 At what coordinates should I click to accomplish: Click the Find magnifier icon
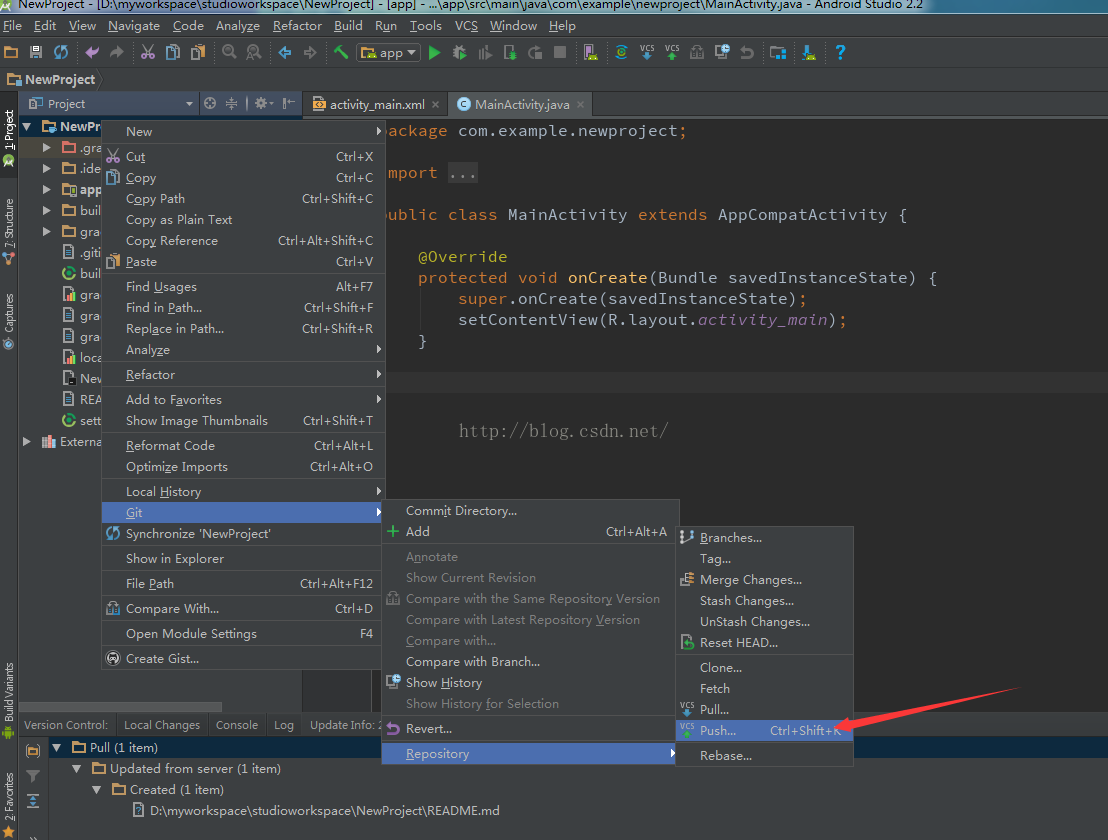(x=229, y=52)
